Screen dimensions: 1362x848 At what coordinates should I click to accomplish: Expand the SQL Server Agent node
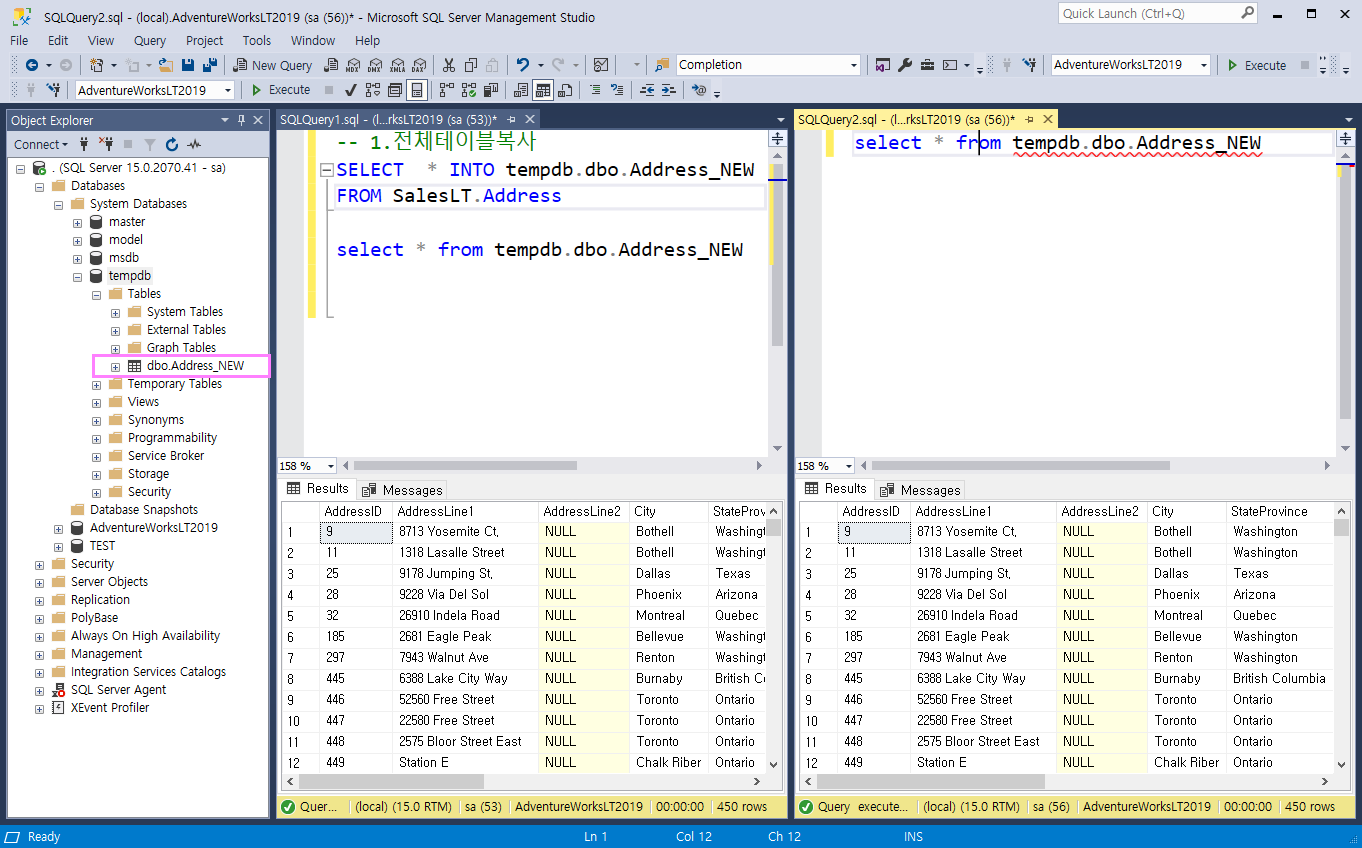[40, 690]
